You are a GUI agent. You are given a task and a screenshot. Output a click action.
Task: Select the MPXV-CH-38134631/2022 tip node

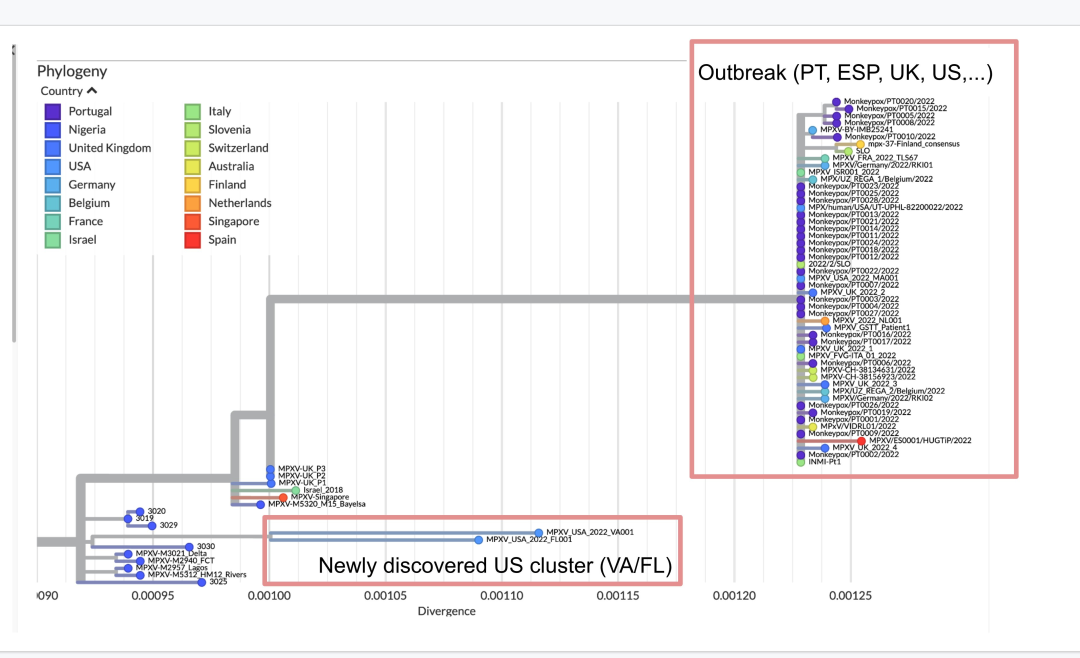coord(813,371)
